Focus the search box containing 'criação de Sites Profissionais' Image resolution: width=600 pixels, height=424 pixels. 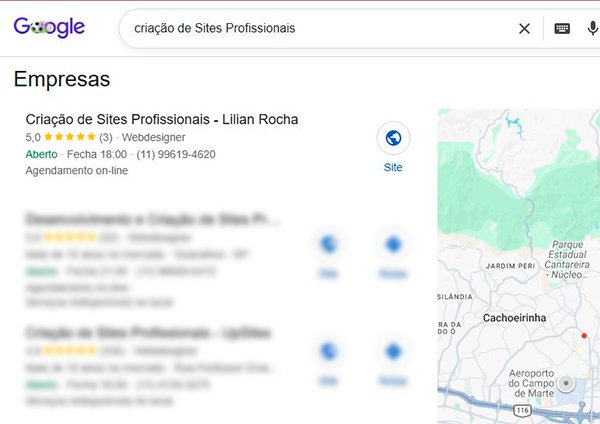tap(321, 28)
